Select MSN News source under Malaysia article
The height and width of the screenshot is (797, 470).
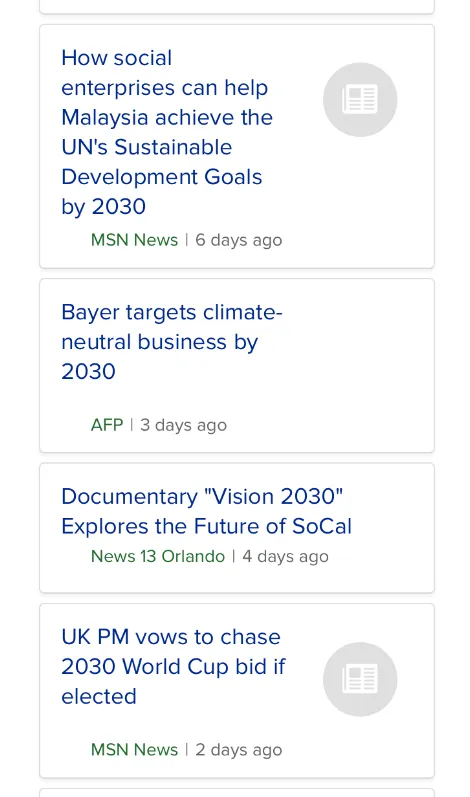point(134,240)
